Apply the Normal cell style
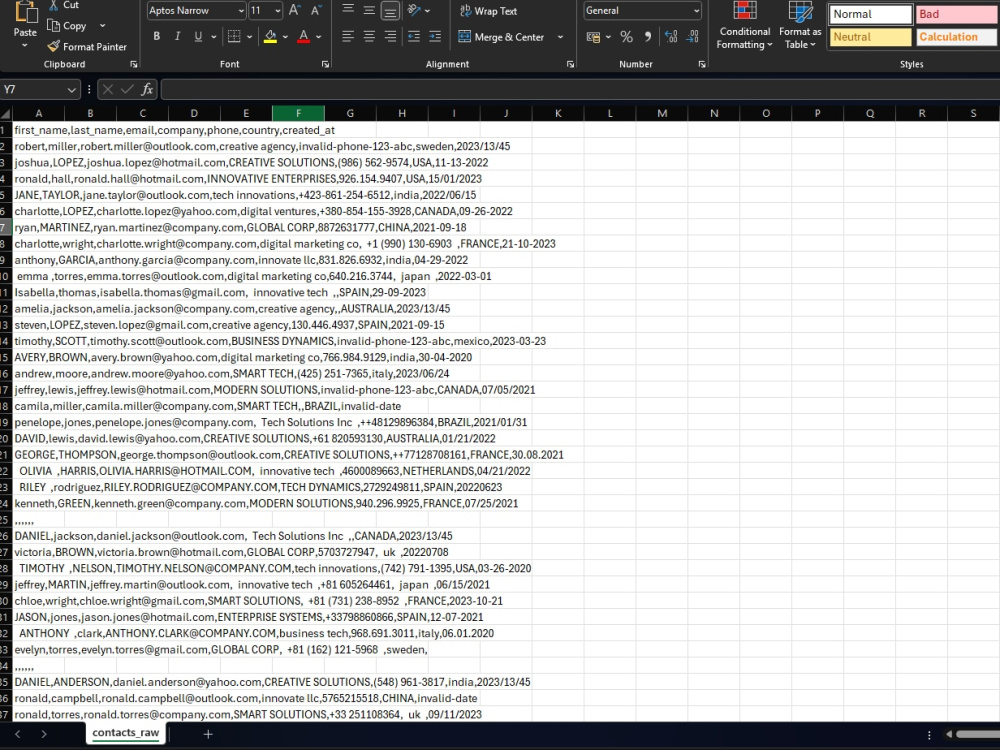1000x750 pixels. click(x=870, y=14)
